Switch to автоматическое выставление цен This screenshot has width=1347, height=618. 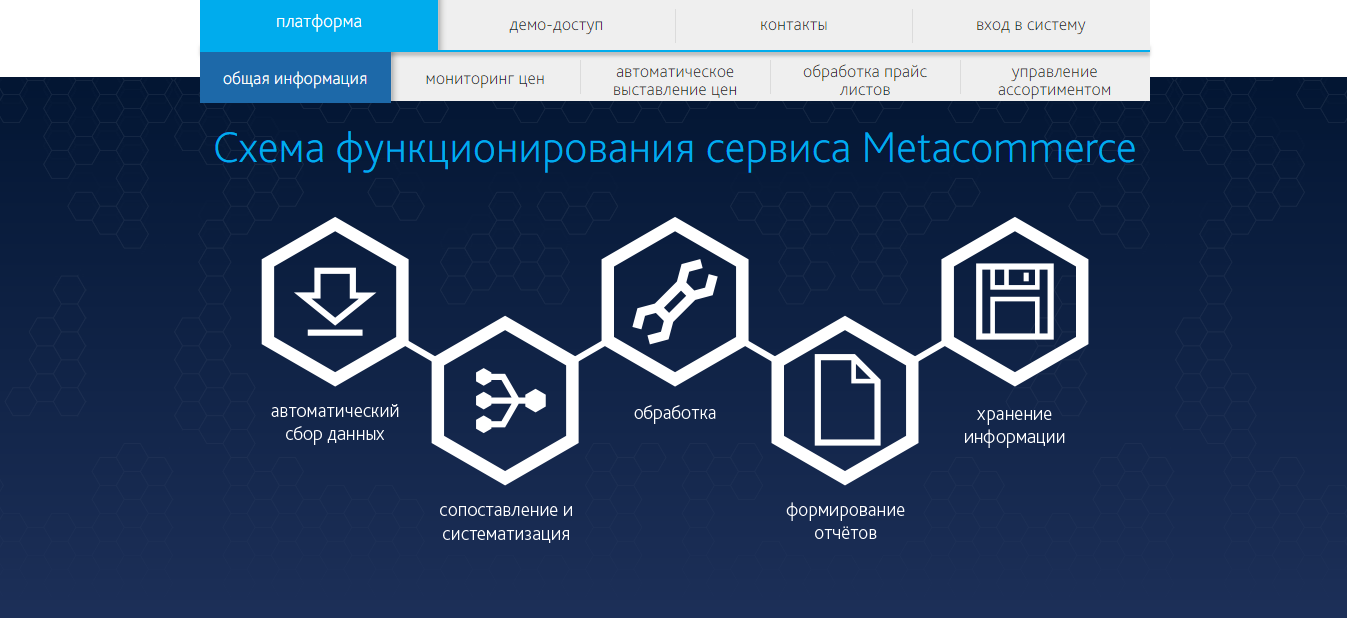pyautogui.click(x=675, y=80)
